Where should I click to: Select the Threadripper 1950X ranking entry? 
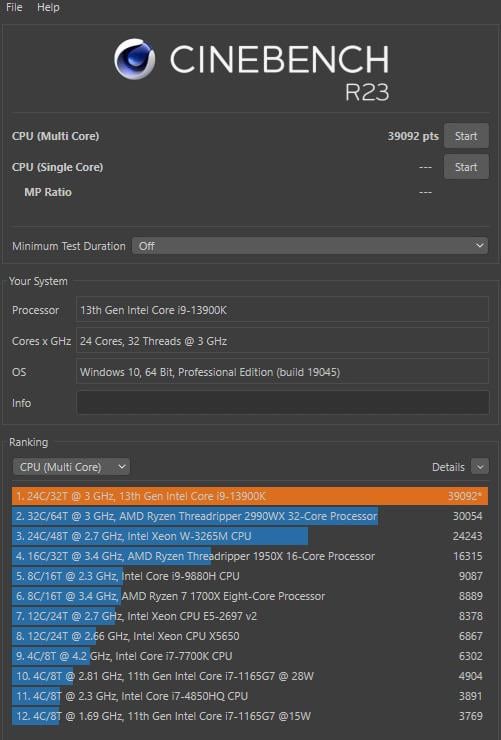click(250, 556)
